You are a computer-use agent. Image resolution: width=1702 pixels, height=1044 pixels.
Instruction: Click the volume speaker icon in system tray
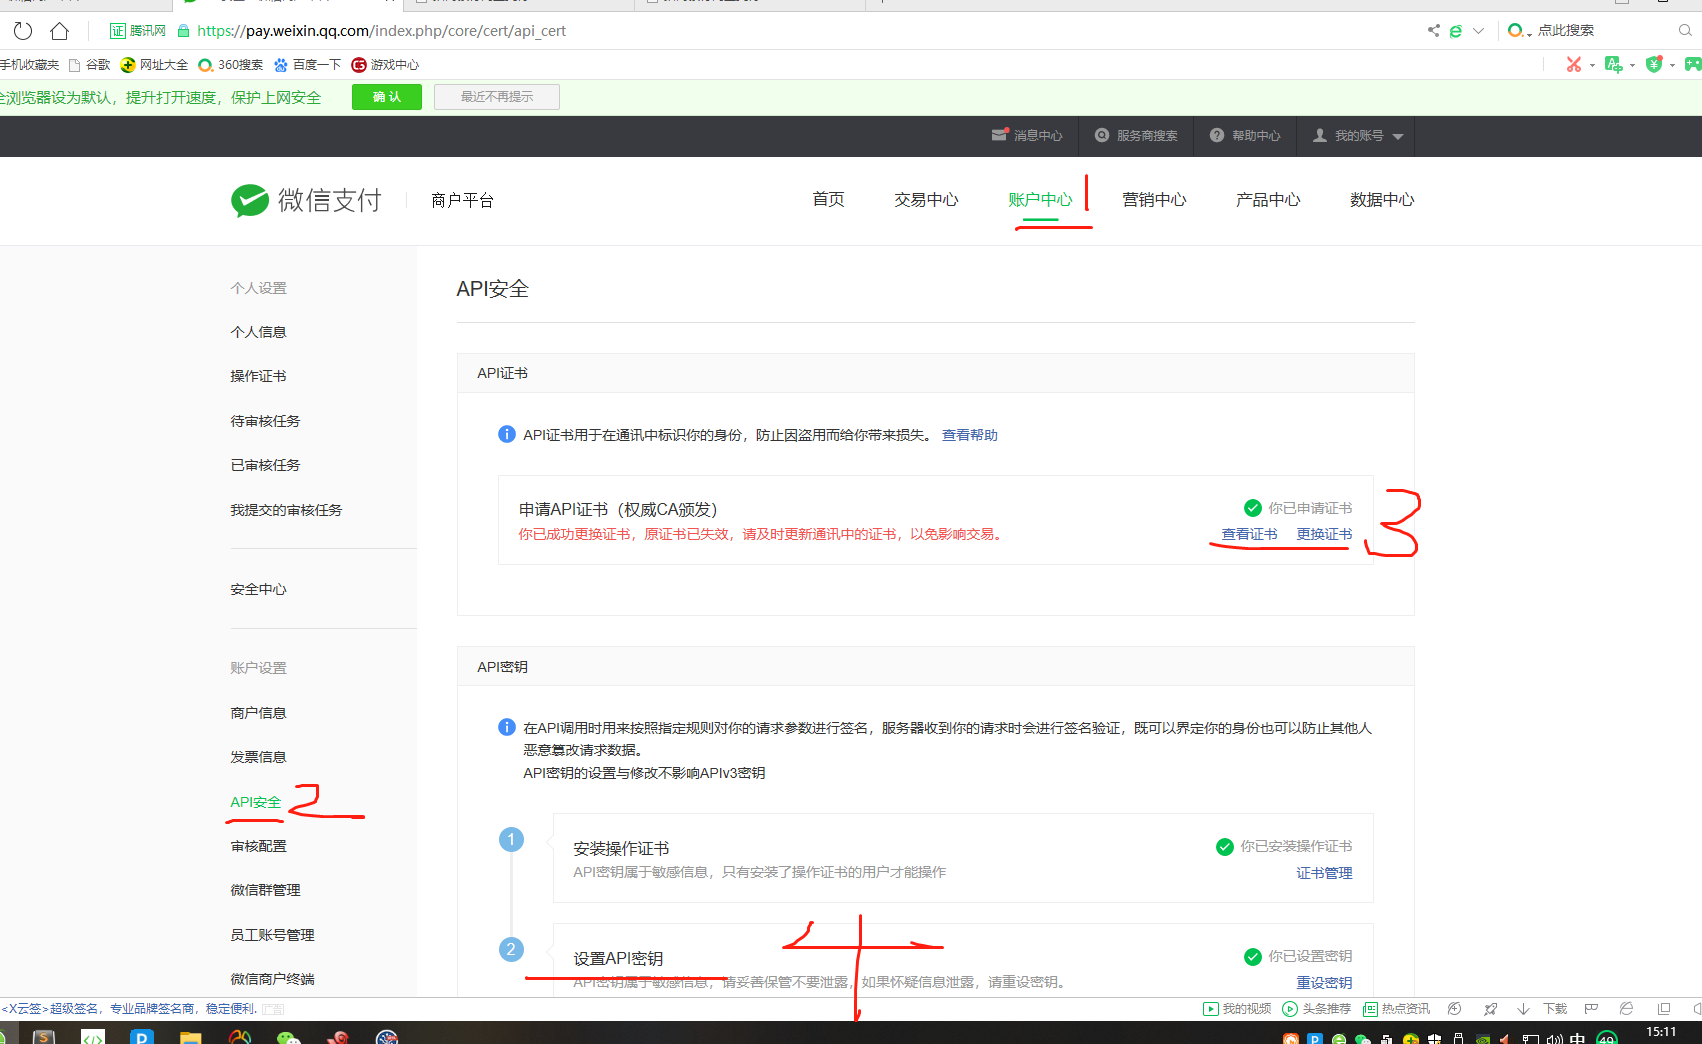click(1555, 1038)
